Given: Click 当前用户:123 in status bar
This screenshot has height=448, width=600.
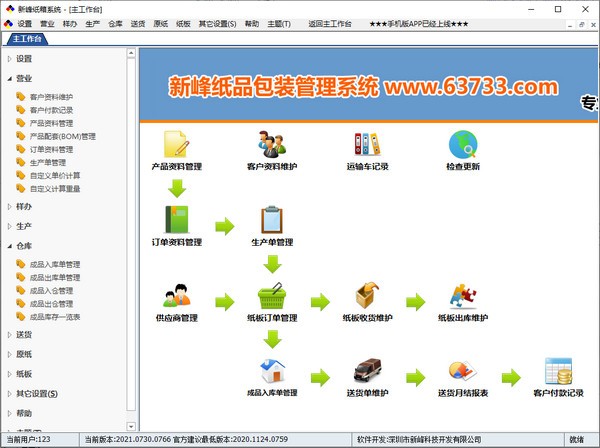Looking at the screenshot, I should pyautogui.click(x=28, y=440).
